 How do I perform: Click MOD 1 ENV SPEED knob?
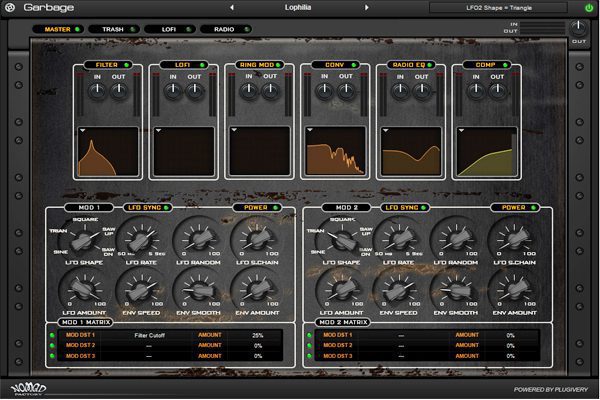[141, 290]
